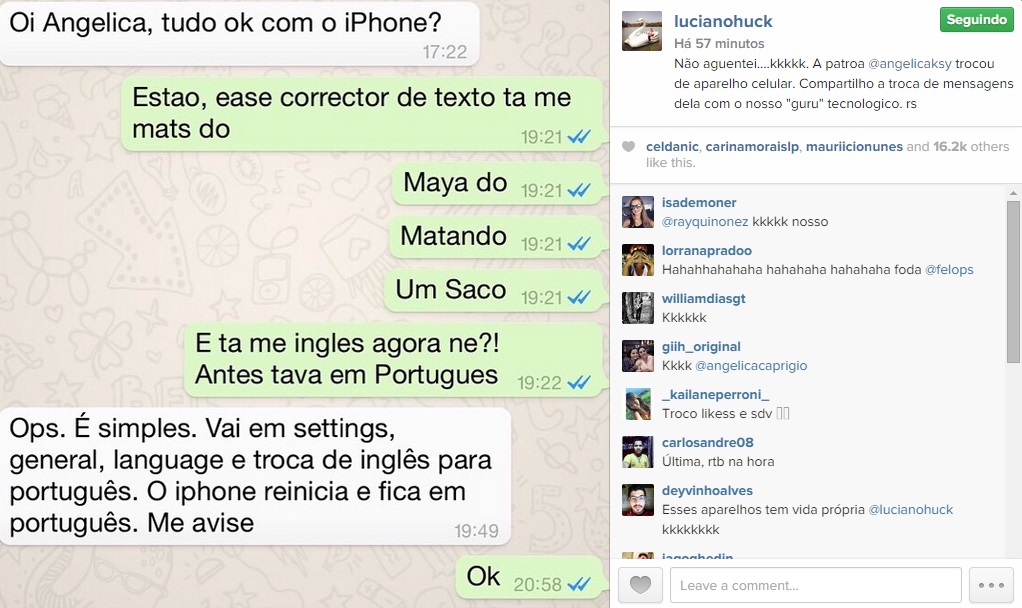This screenshot has height=608, width=1022.
Task: Open deyvinhoalves's profile avatar
Action: (638, 500)
